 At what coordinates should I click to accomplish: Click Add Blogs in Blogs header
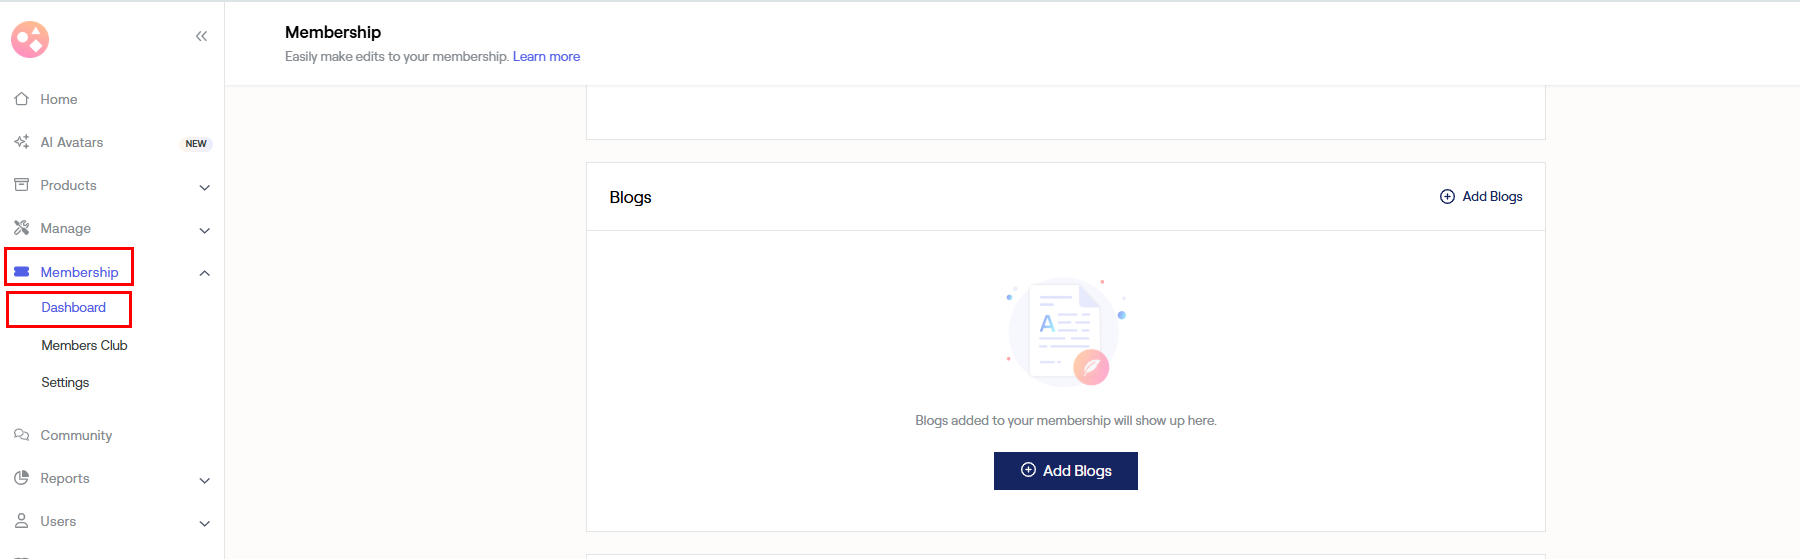(1481, 196)
